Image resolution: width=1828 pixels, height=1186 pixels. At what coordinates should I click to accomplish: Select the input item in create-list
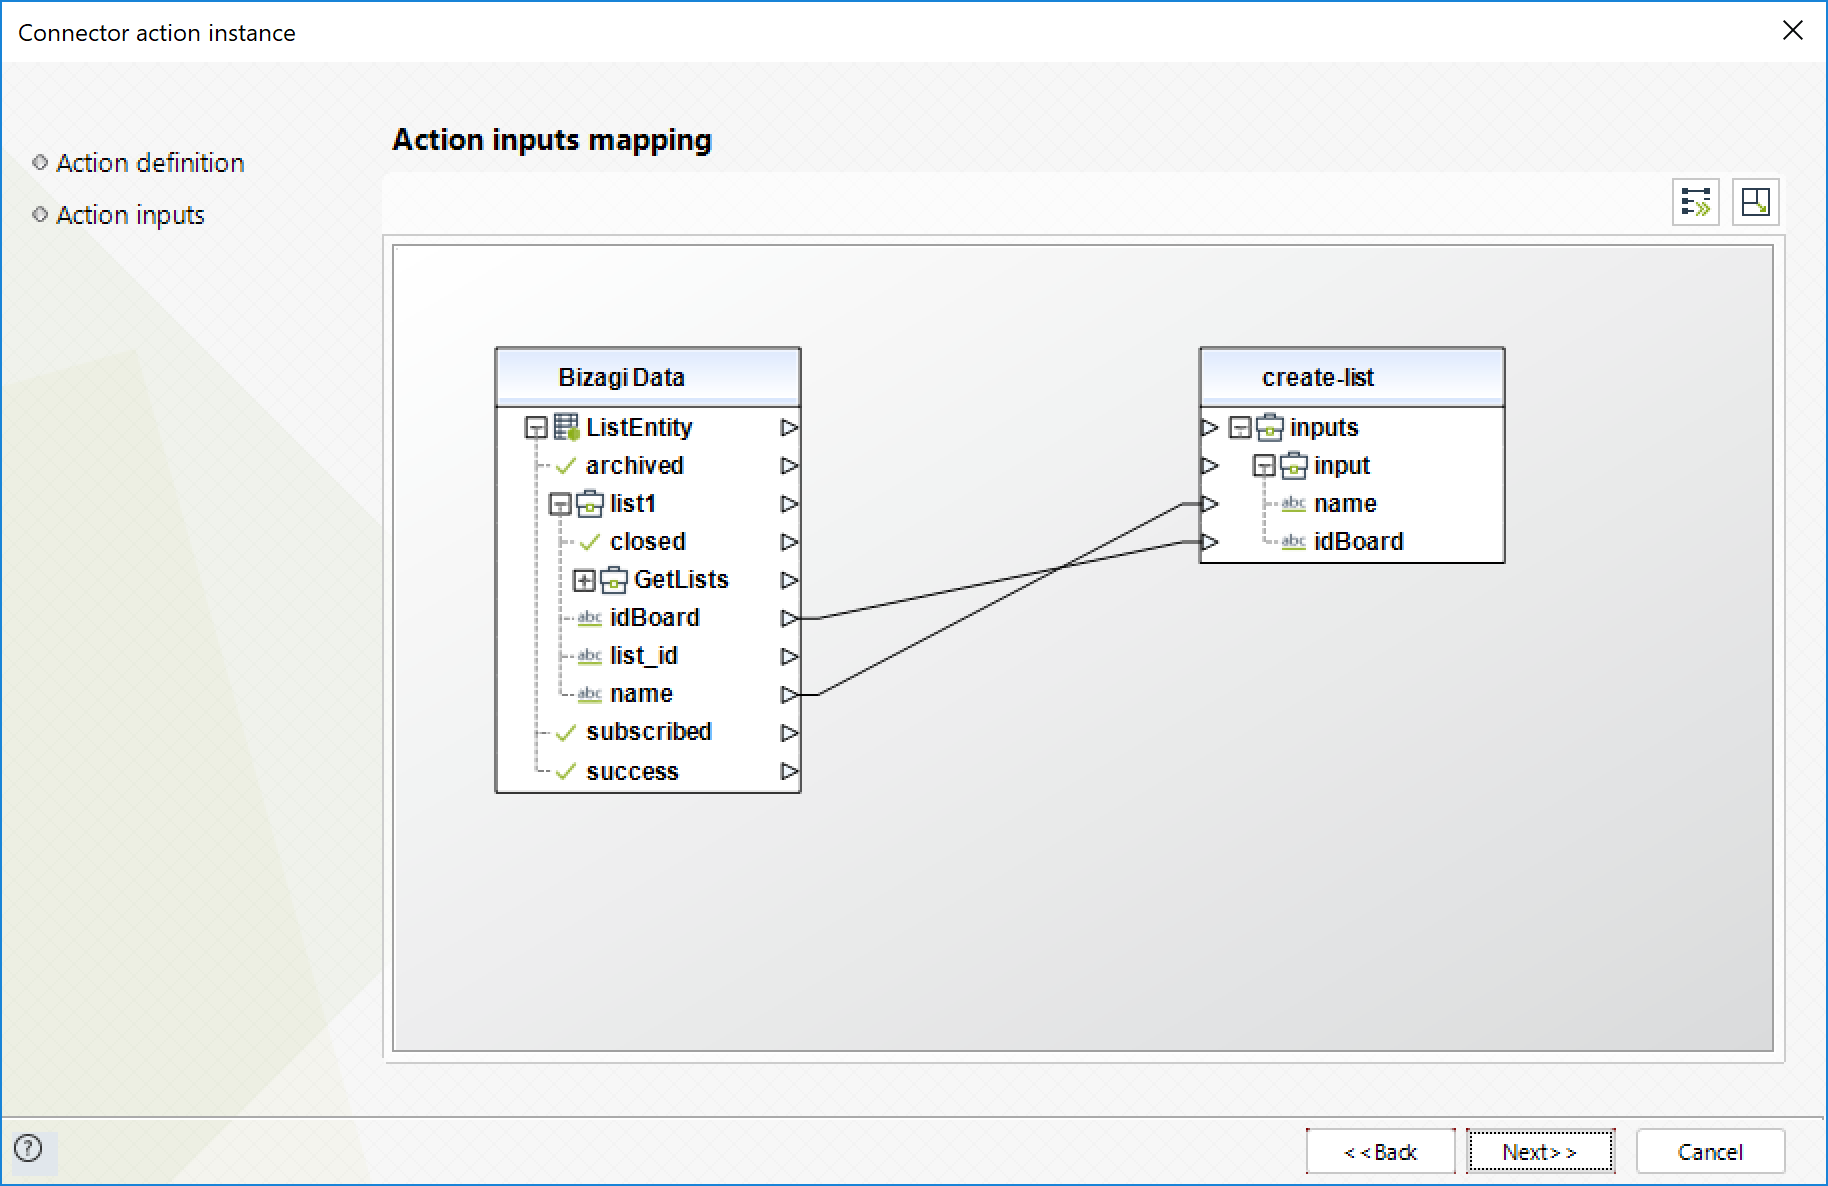[1342, 466]
